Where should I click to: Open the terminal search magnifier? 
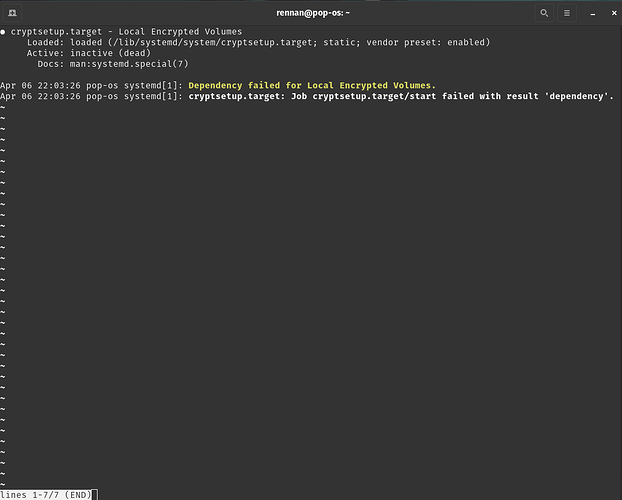click(544, 13)
